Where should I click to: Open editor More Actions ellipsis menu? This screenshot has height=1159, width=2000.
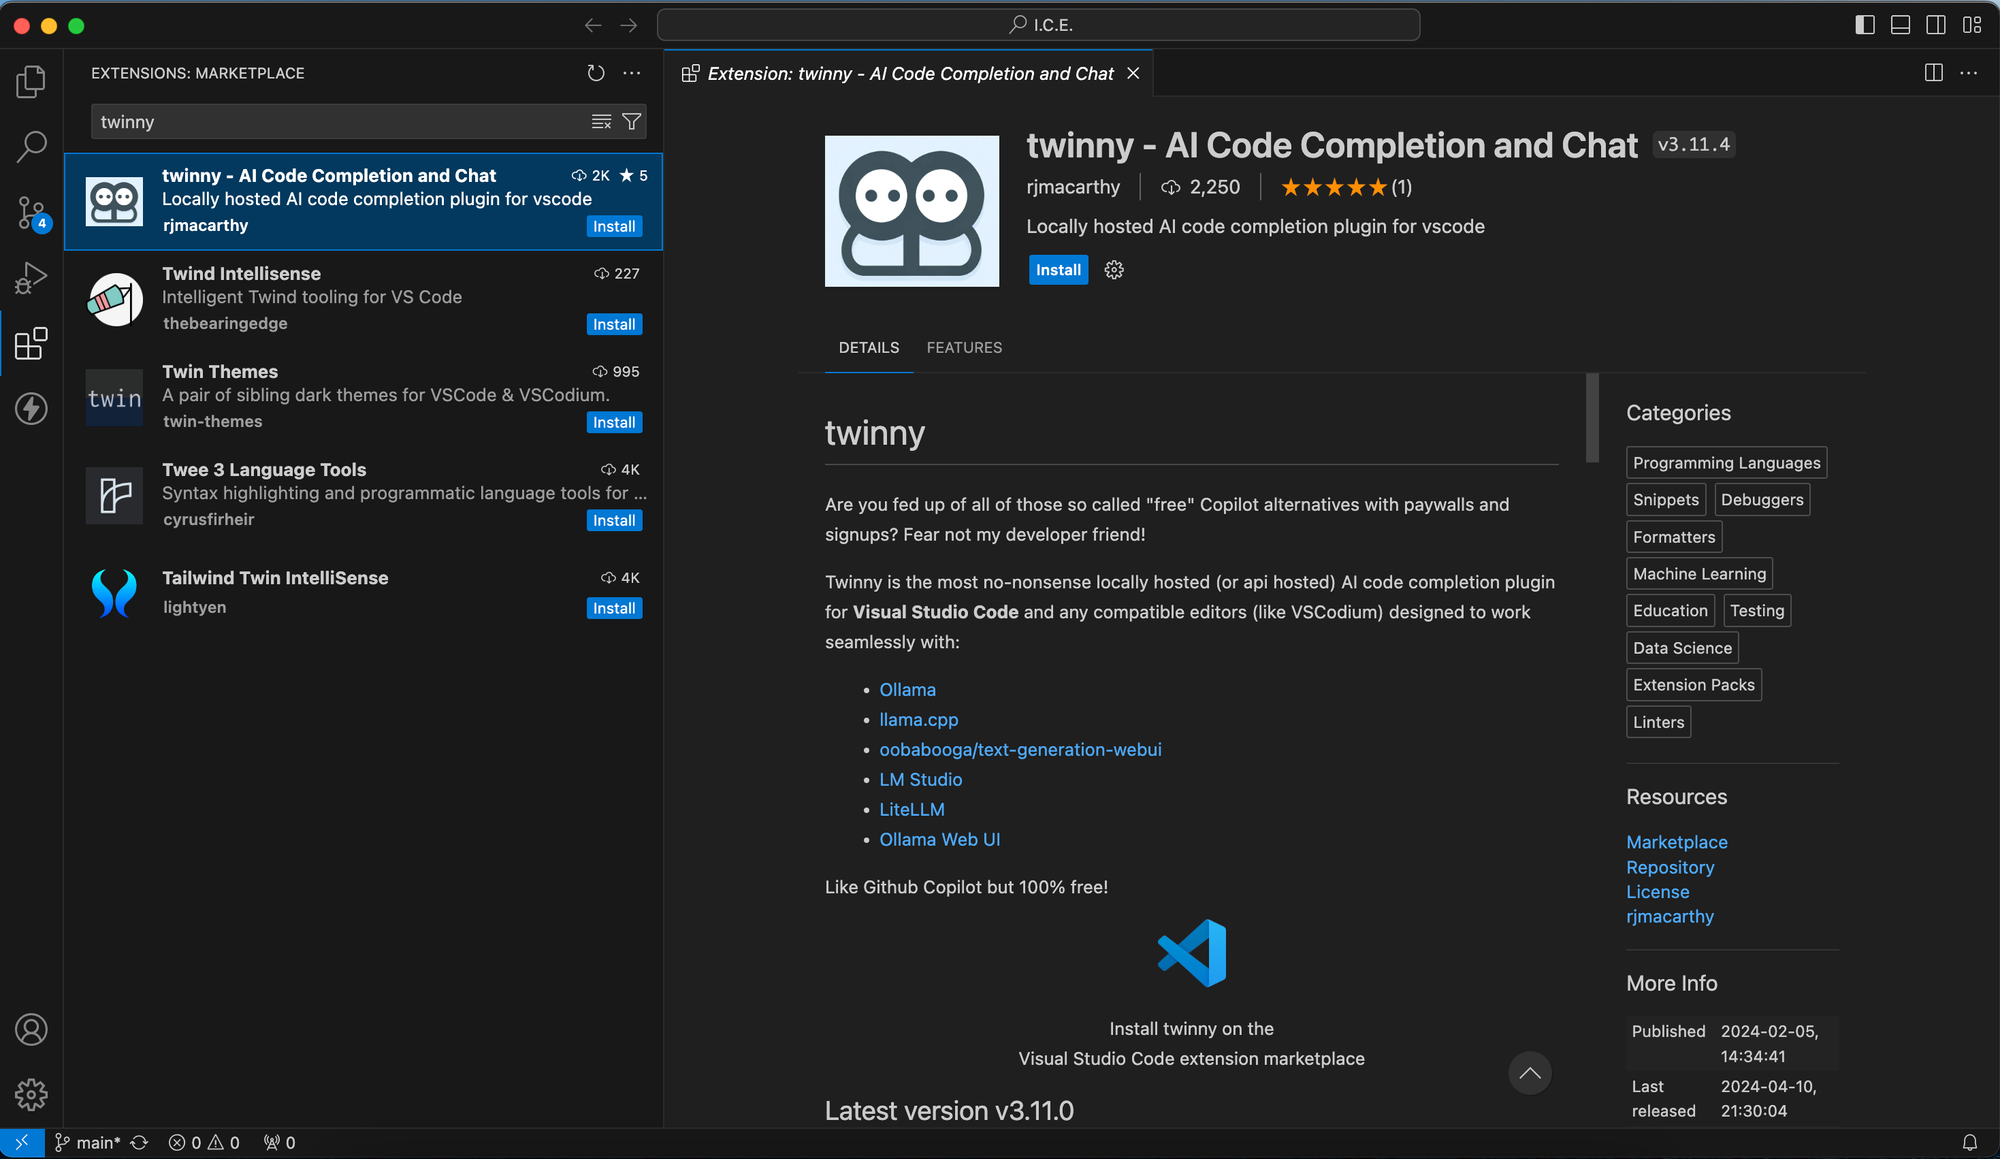(1969, 73)
